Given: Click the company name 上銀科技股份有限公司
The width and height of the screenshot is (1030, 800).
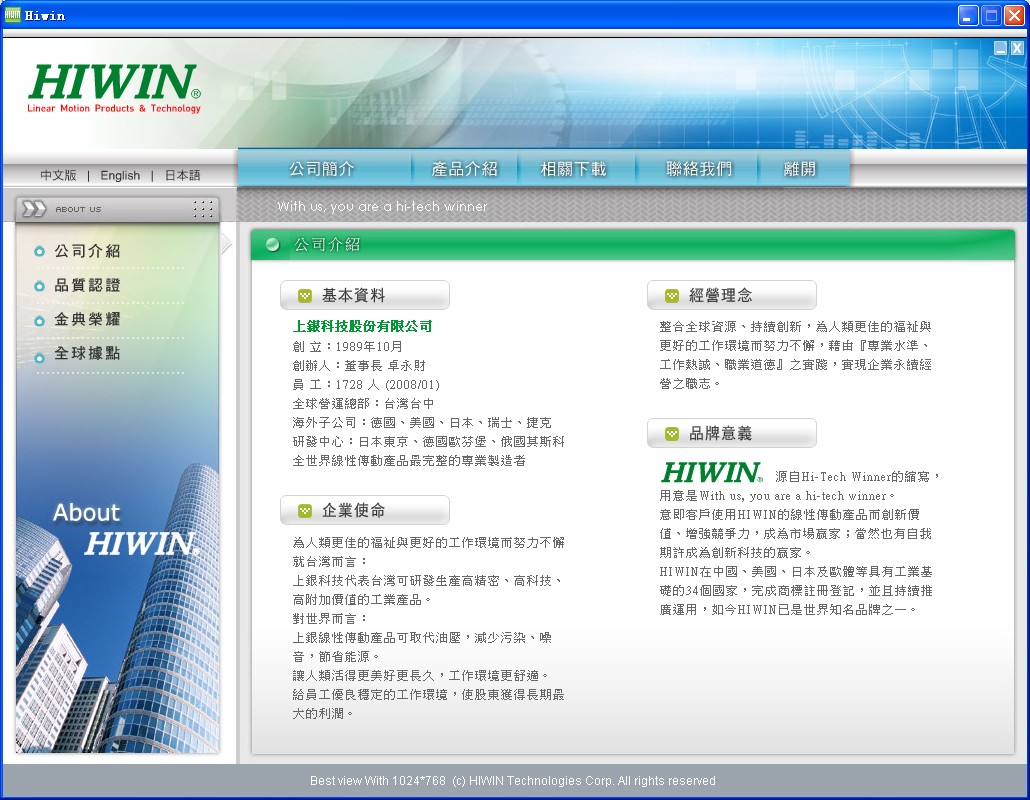Looking at the screenshot, I should pos(363,326).
